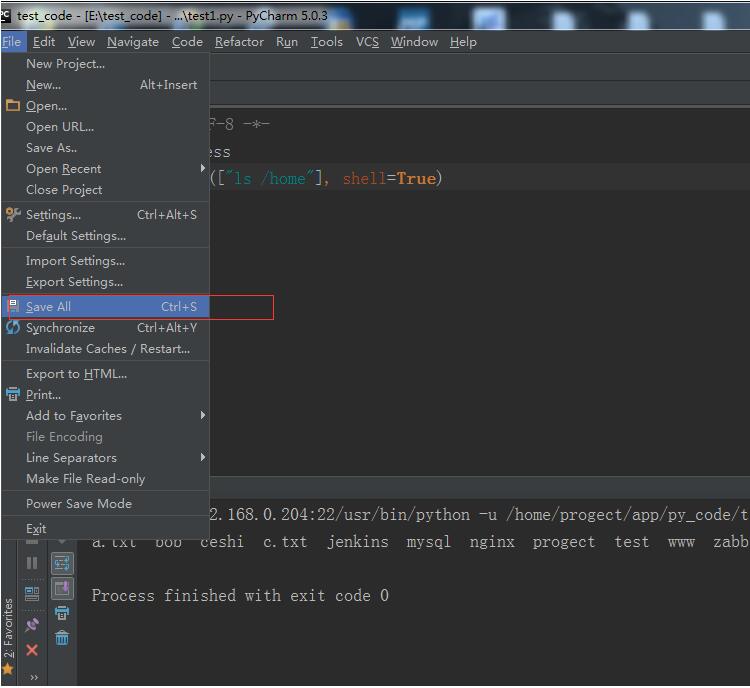
Task: Expand the Add to Favorites submenu
Action: pos(74,416)
